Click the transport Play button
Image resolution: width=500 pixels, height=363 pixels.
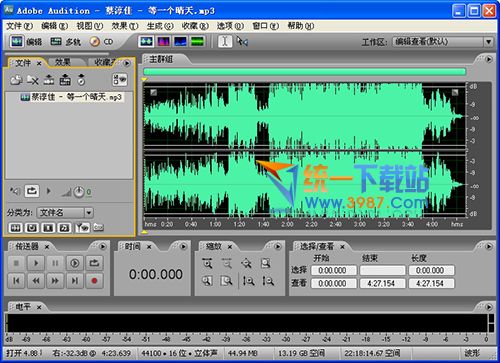click(x=36, y=263)
